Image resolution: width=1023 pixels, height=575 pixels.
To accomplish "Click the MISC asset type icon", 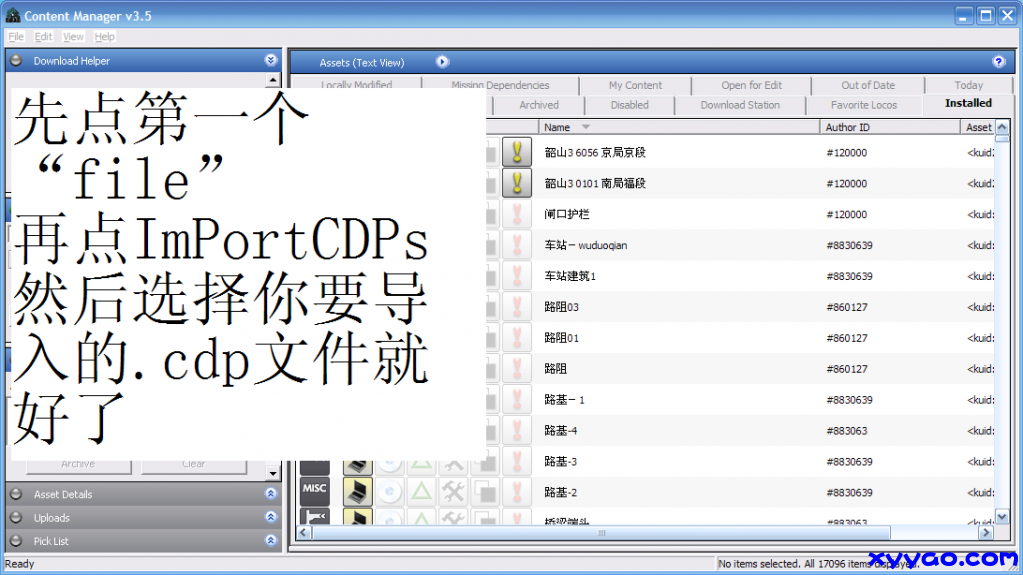I will click(314, 489).
